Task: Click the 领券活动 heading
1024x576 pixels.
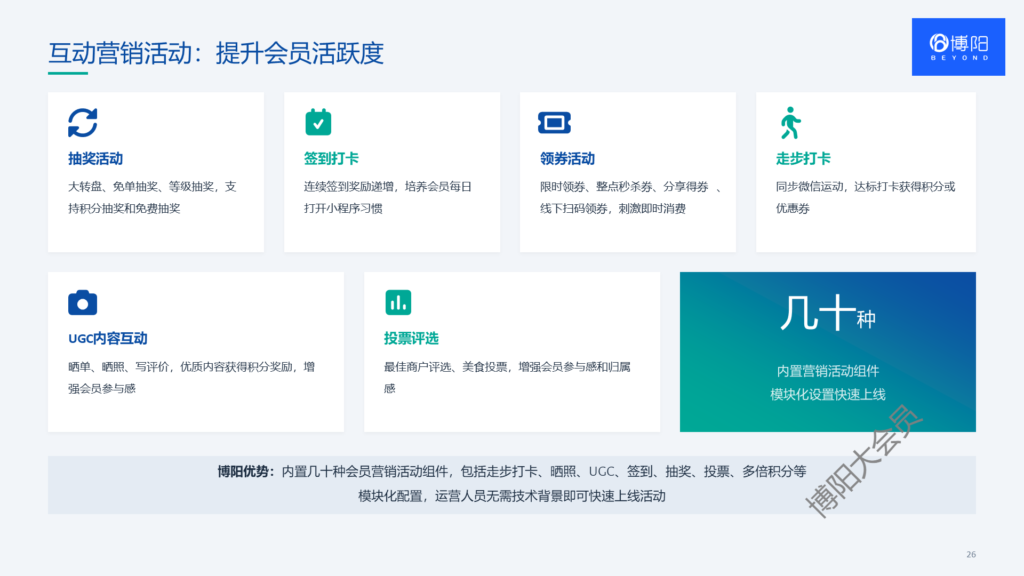Action: [568, 159]
